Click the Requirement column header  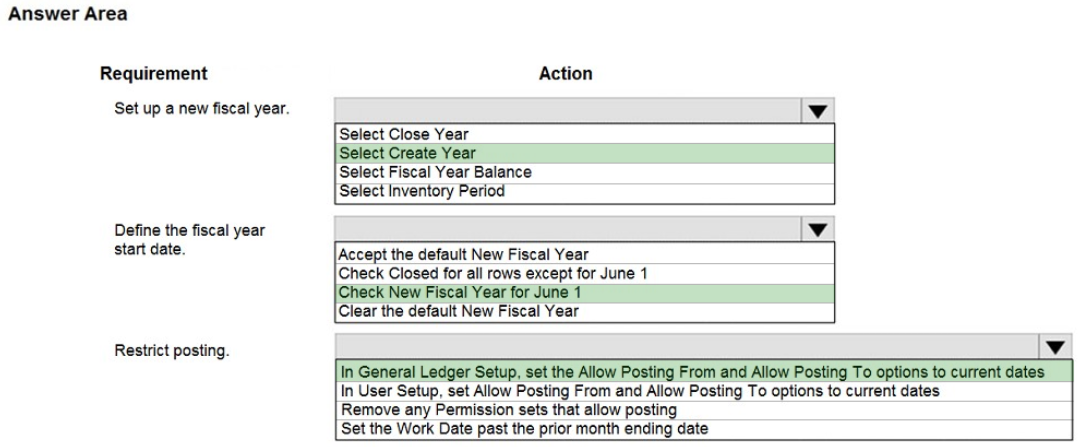[154, 73]
